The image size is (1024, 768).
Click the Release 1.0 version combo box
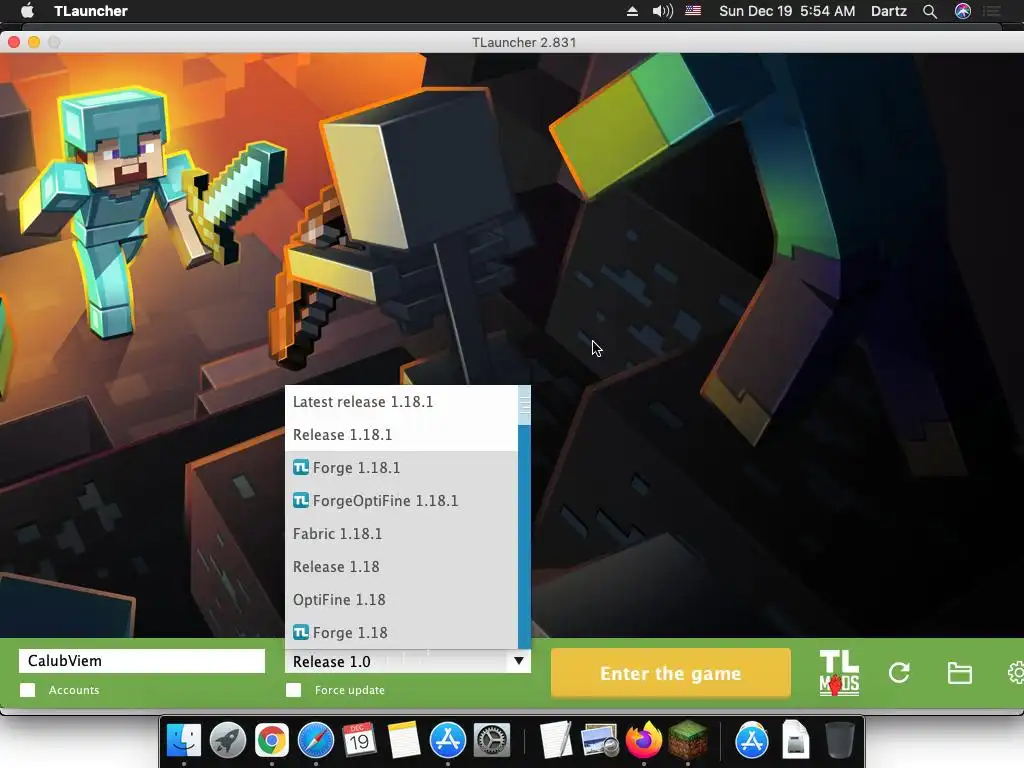pyautogui.click(x=408, y=661)
